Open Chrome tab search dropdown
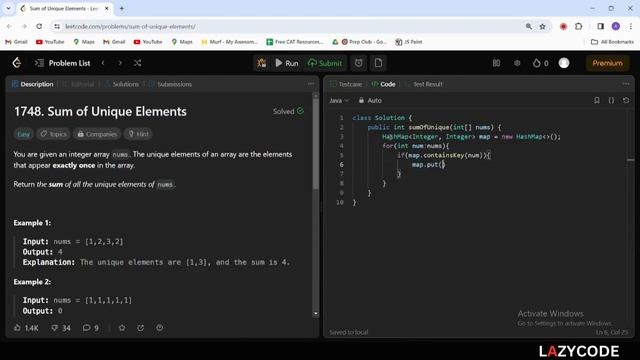 (x=8, y=8)
